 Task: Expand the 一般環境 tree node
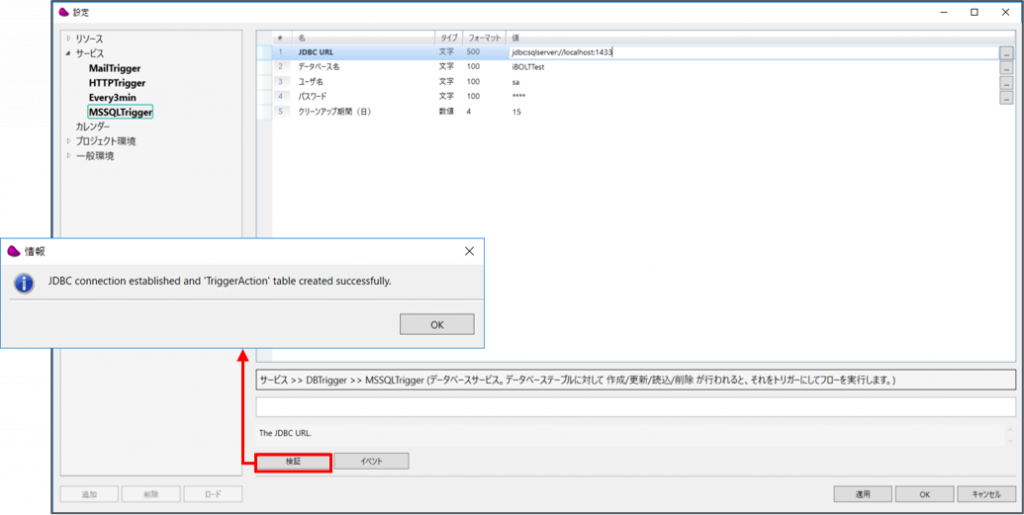(x=68, y=156)
